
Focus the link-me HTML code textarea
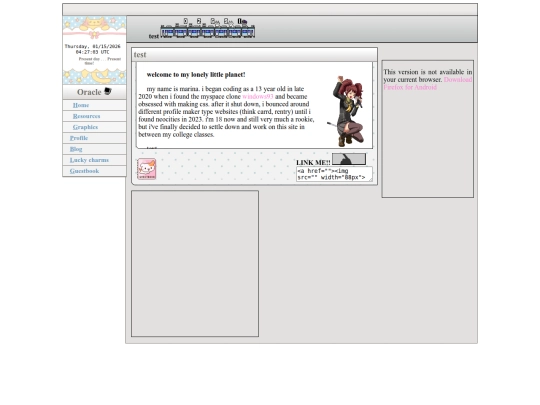(334, 174)
